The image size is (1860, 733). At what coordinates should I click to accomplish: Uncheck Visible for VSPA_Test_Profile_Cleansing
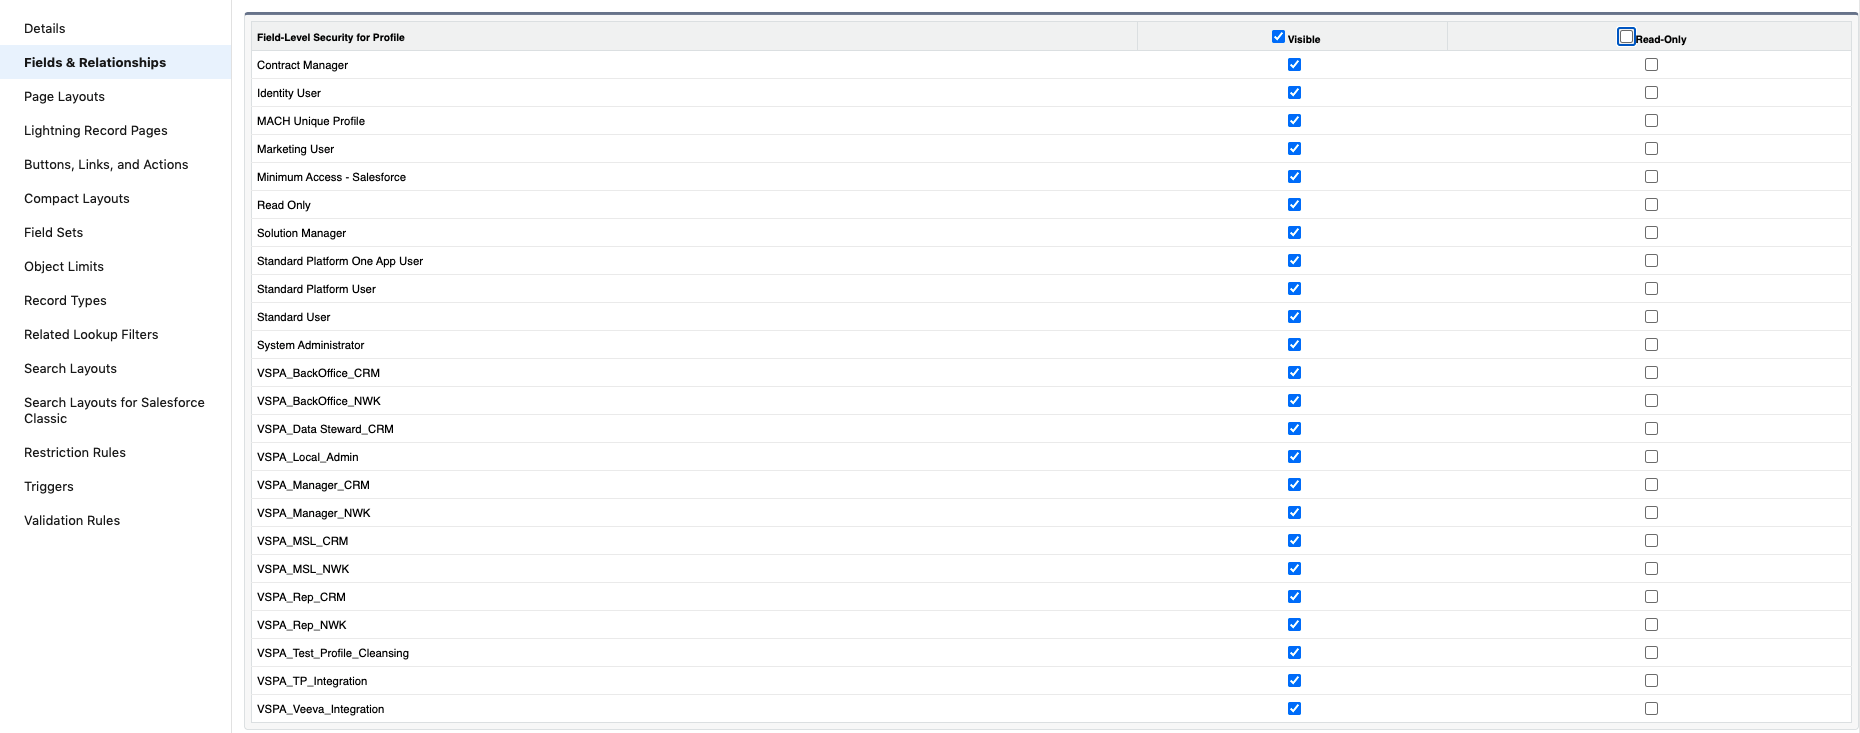pyautogui.click(x=1294, y=652)
